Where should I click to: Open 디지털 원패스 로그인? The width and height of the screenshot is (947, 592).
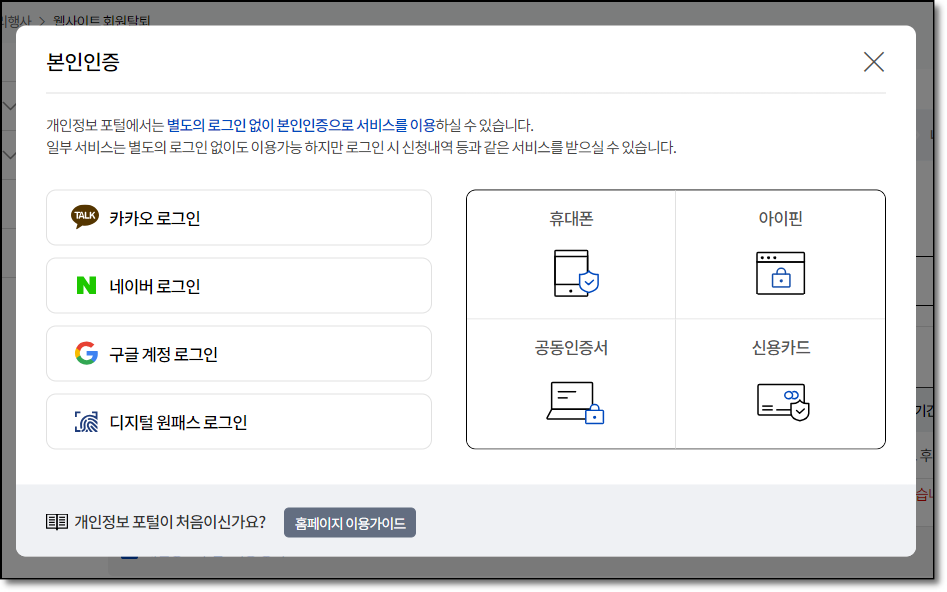(x=238, y=421)
